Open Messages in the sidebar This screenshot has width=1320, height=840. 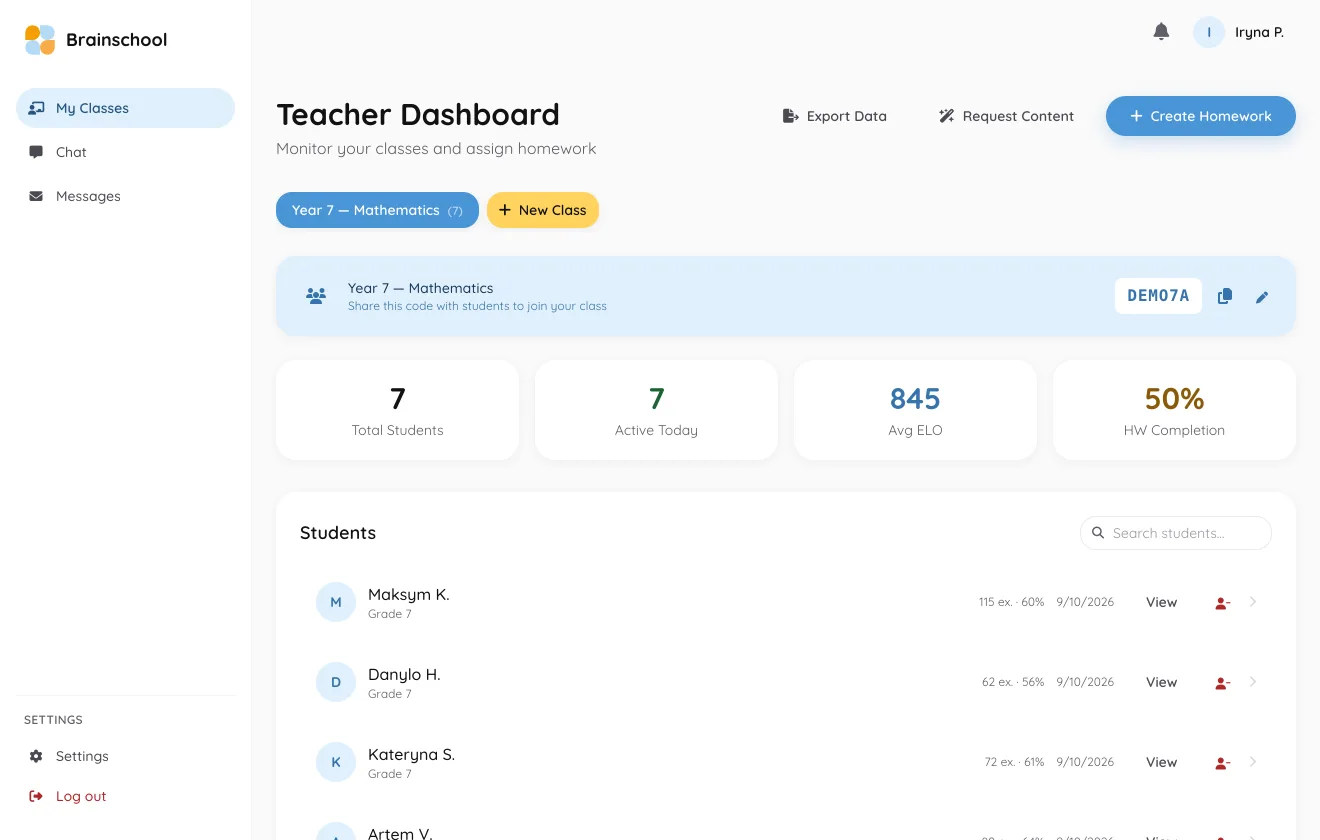125,196
